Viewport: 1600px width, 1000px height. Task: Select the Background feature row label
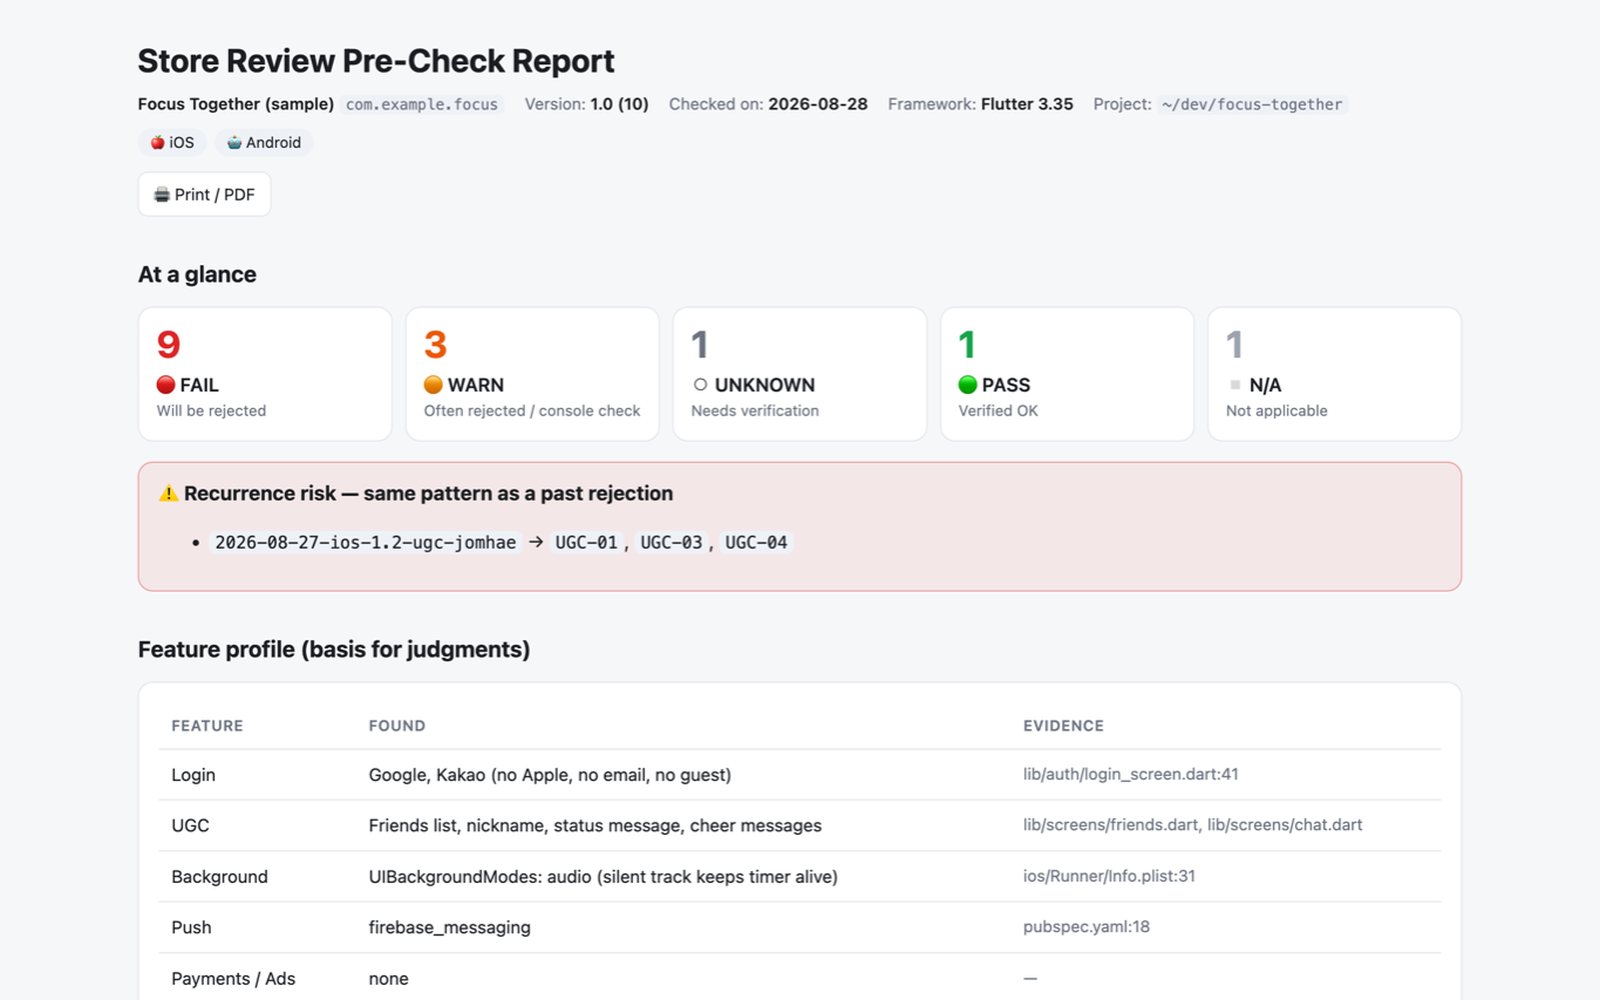[219, 877]
